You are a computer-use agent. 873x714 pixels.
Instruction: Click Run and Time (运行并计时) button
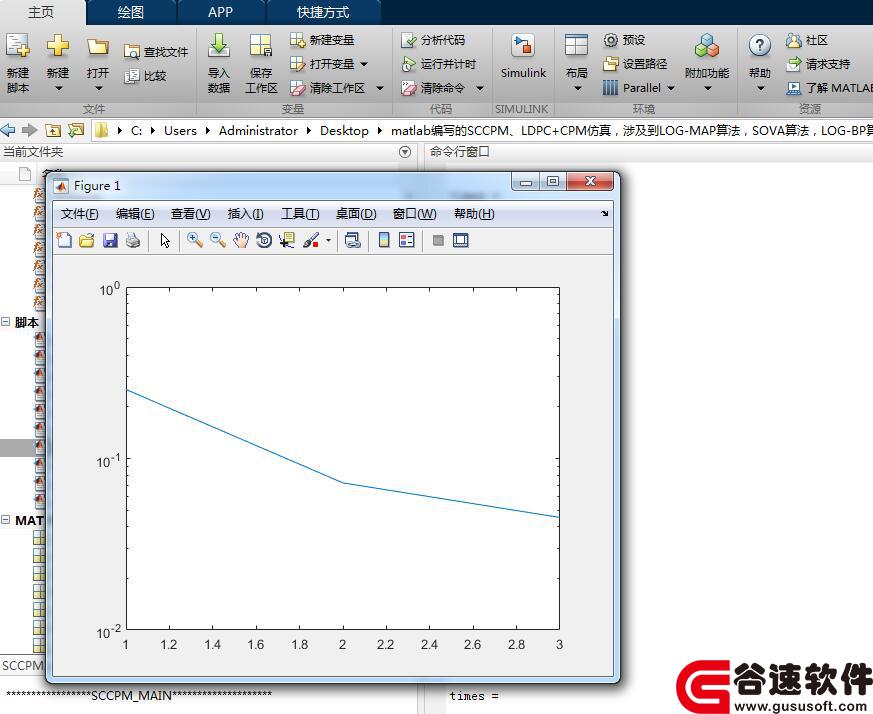point(439,64)
